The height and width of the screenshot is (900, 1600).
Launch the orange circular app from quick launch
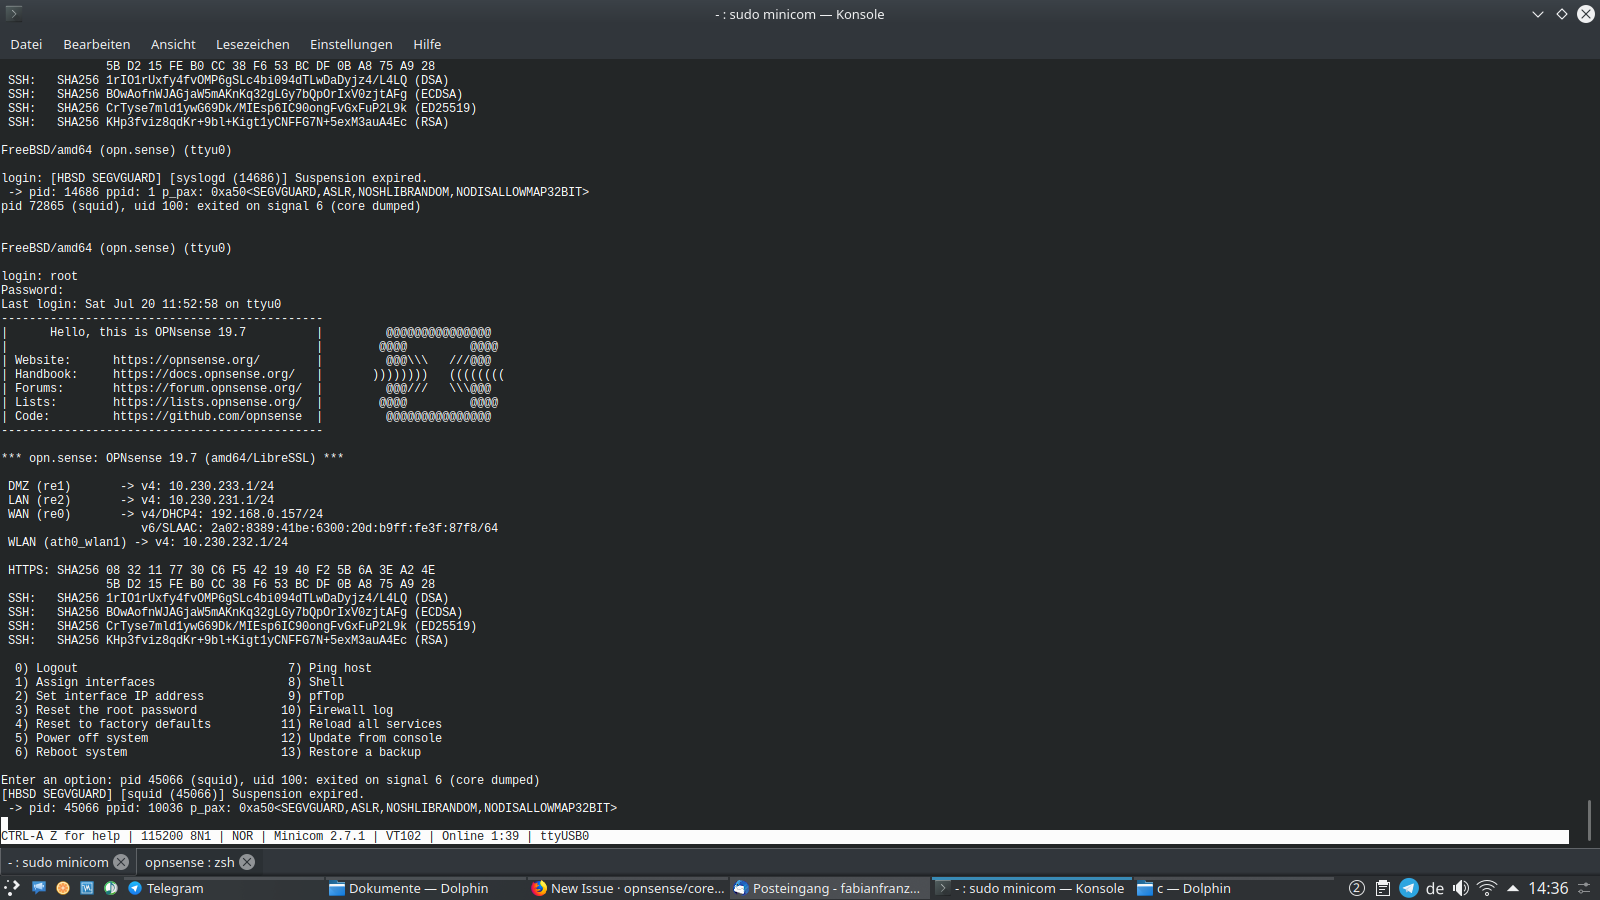click(62, 888)
